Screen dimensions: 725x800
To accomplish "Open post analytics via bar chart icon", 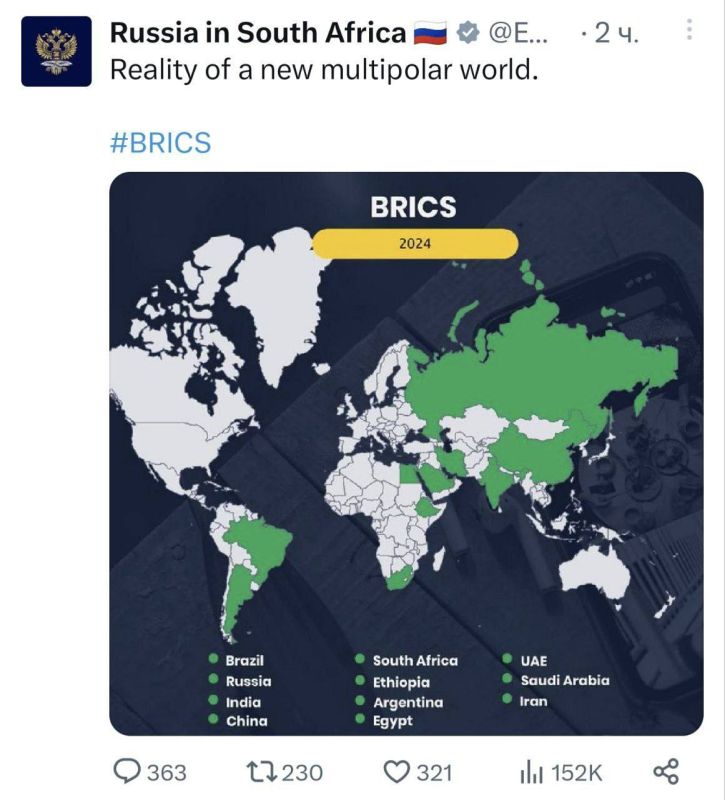I will 533,771.
